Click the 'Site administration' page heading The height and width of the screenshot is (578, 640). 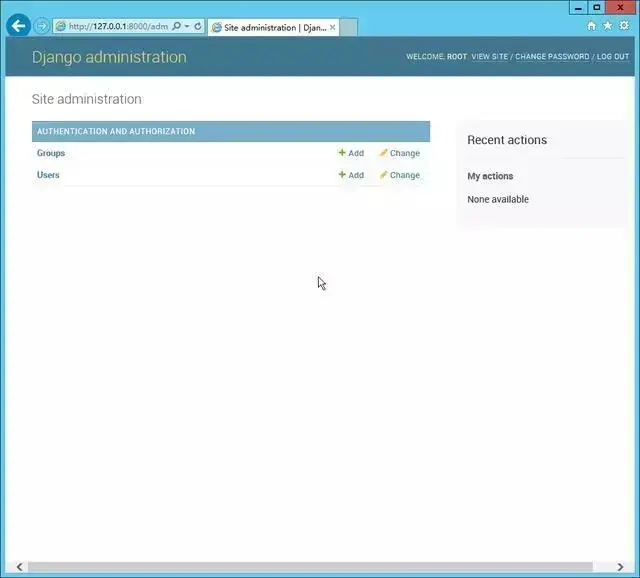[87, 99]
